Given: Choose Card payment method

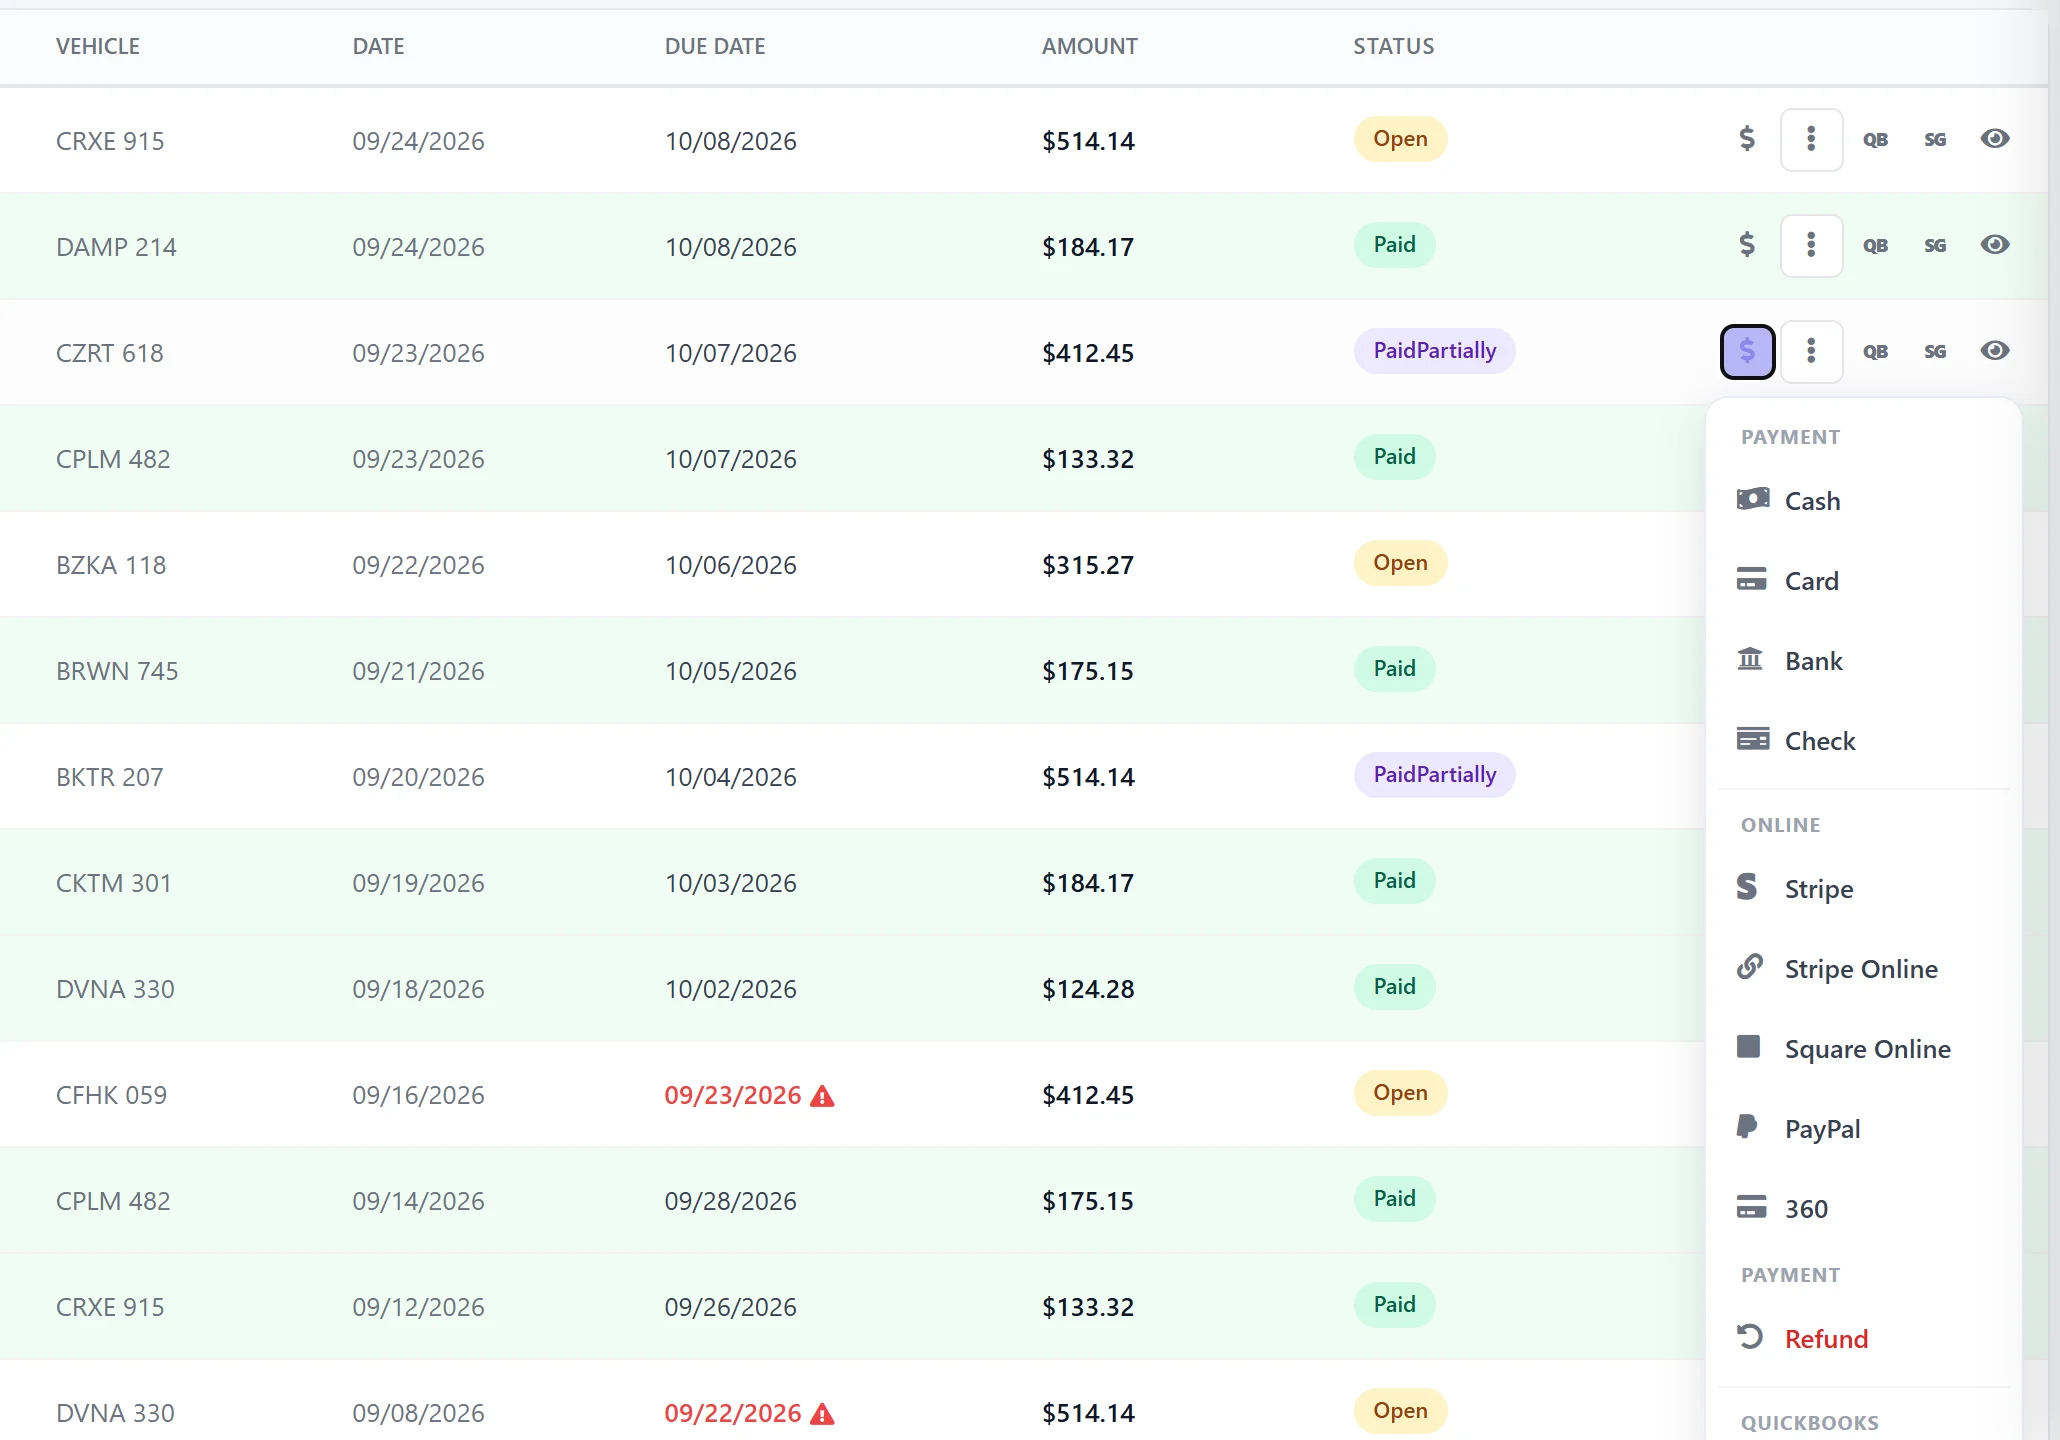Looking at the screenshot, I should coord(1863,581).
